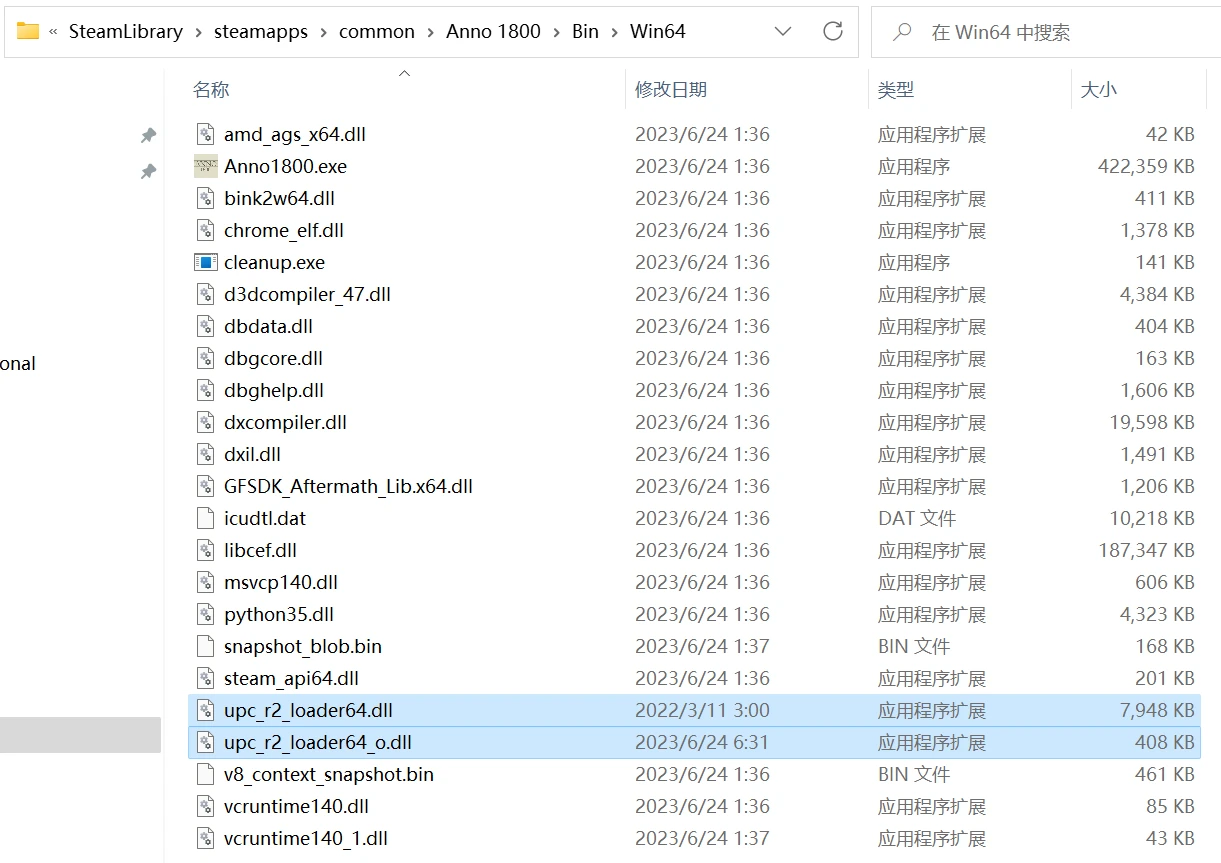Image resolution: width=1221 pixels, height=863 pixels.
Task: Click the Win64 breadcrumb segment
Action: (x=658, y=32)
